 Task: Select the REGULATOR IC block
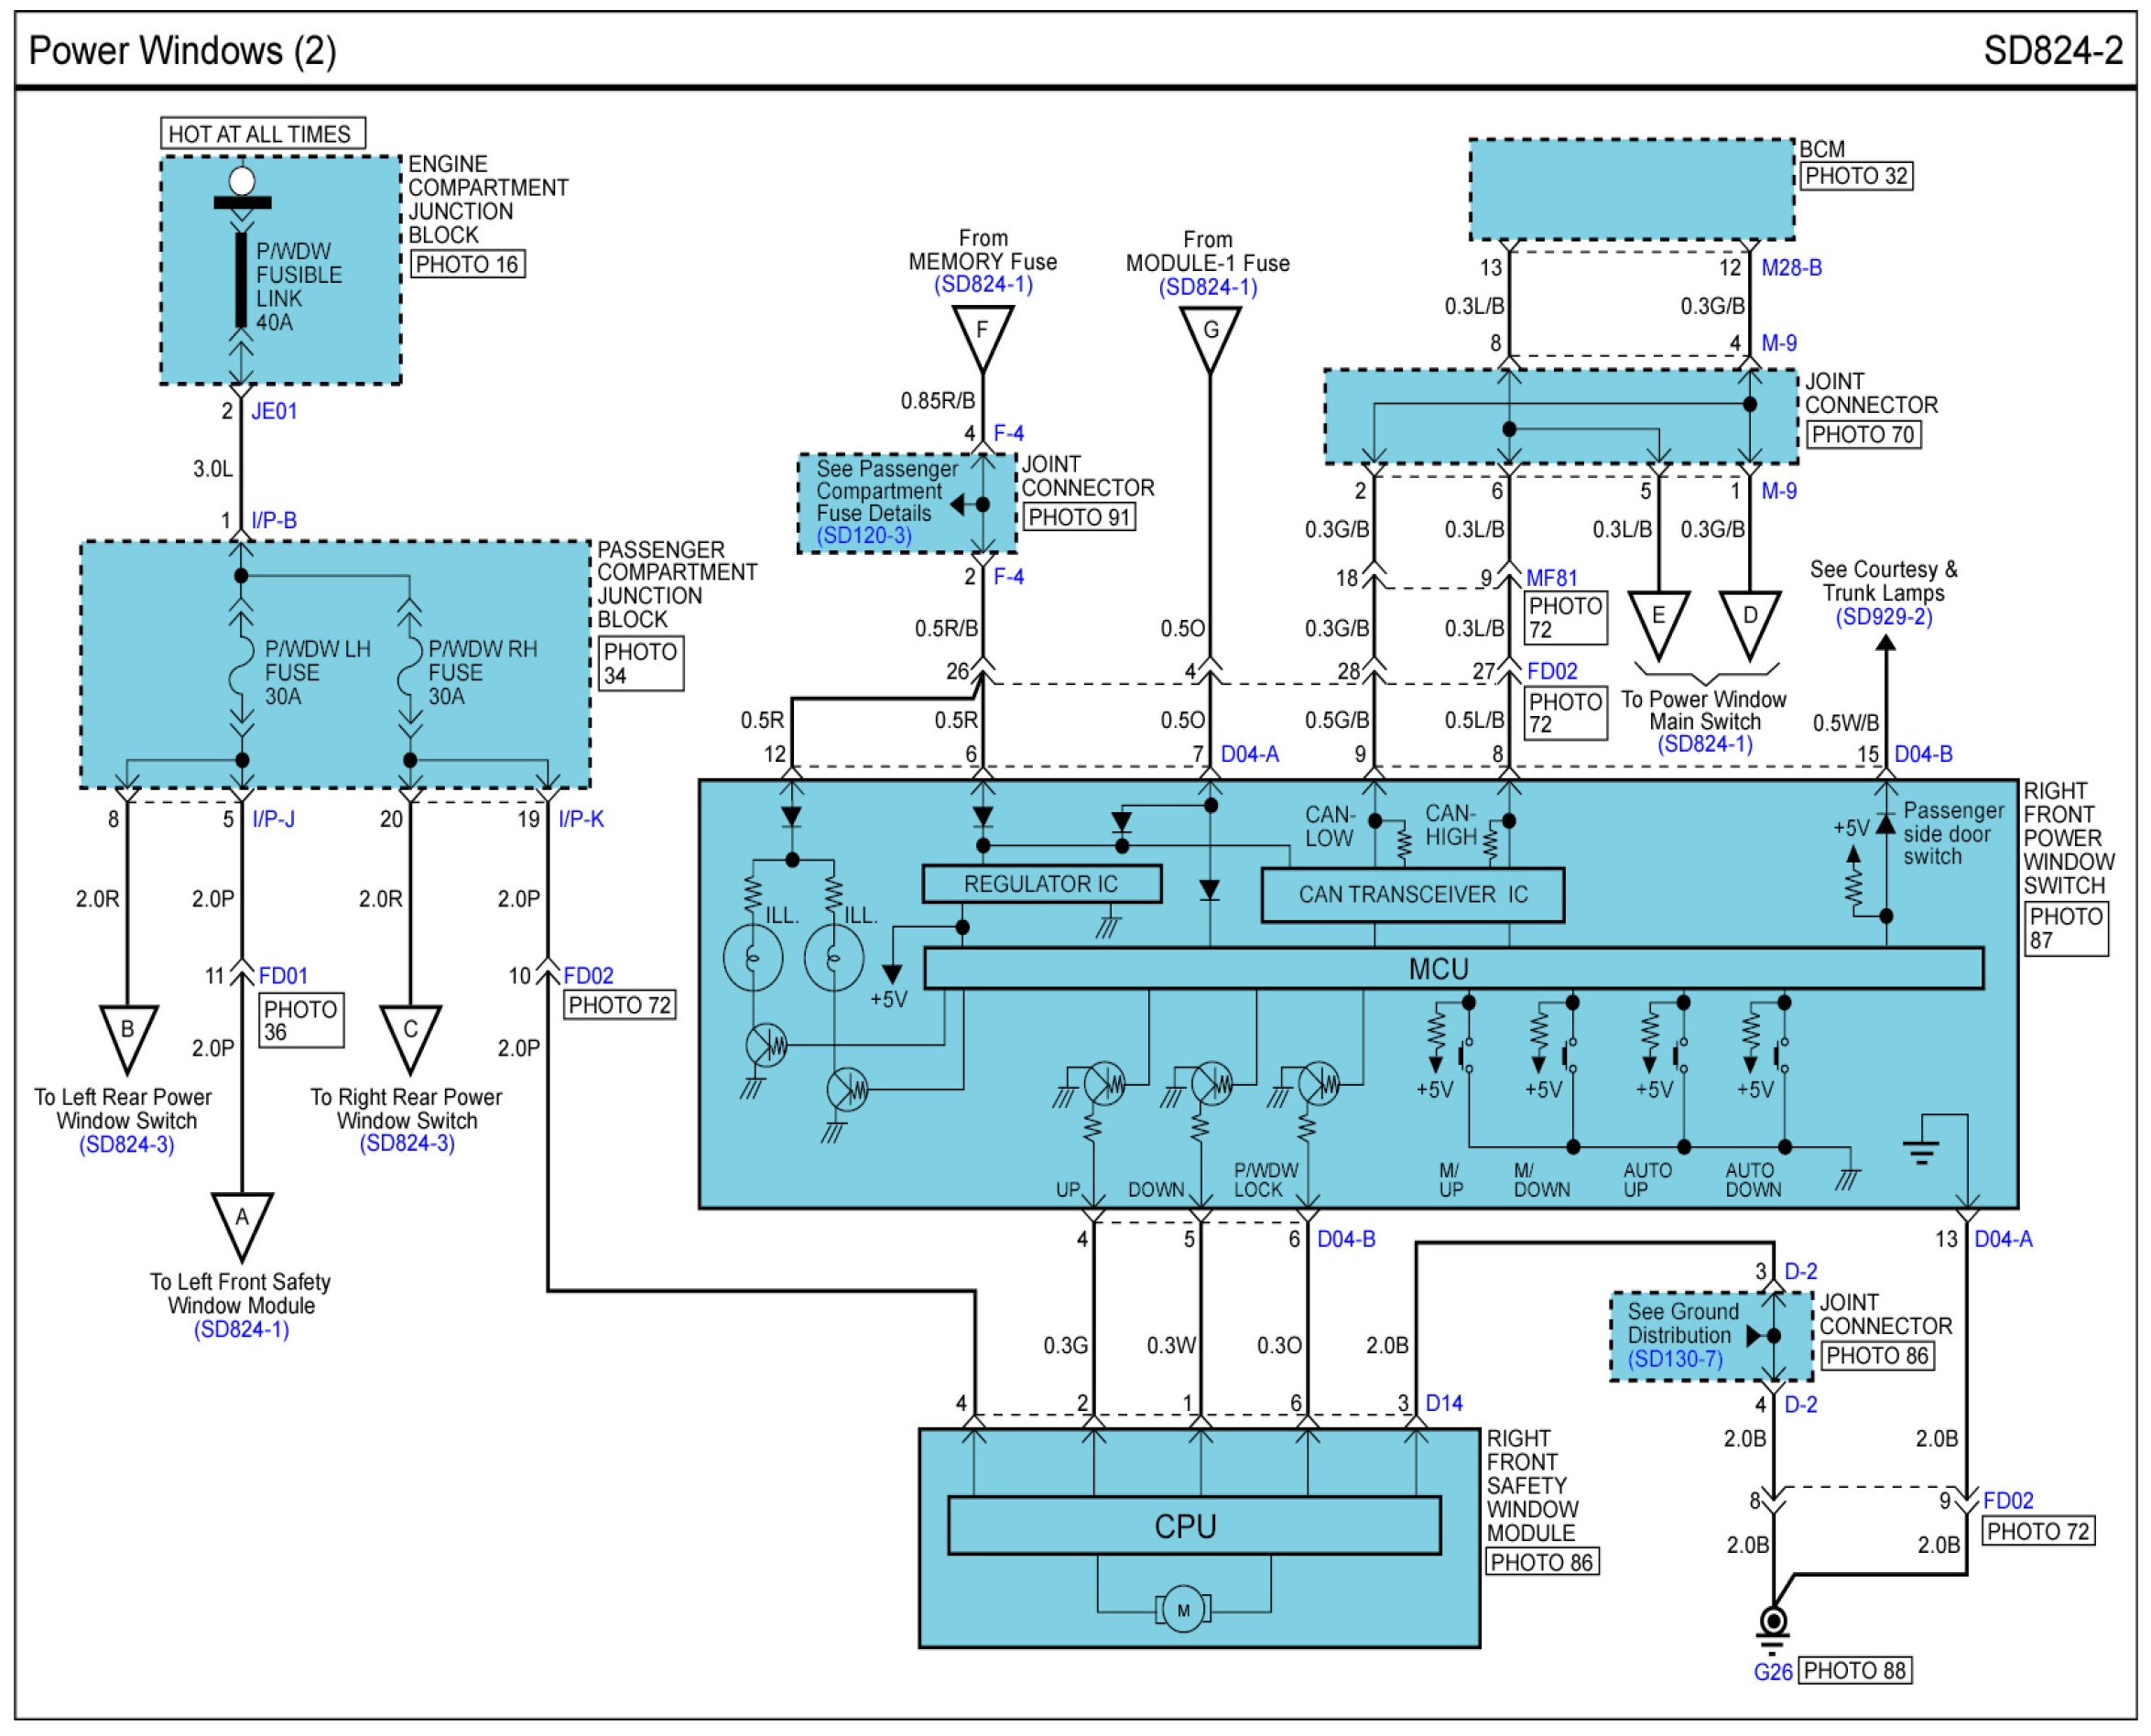[x=1040, y=884]
